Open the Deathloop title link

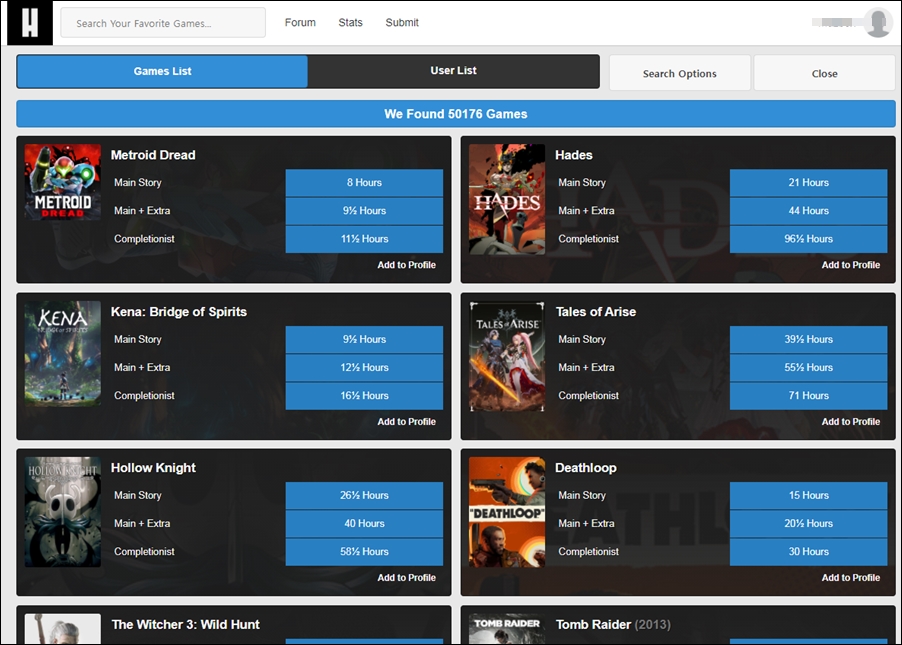click(x=586, y=468)
